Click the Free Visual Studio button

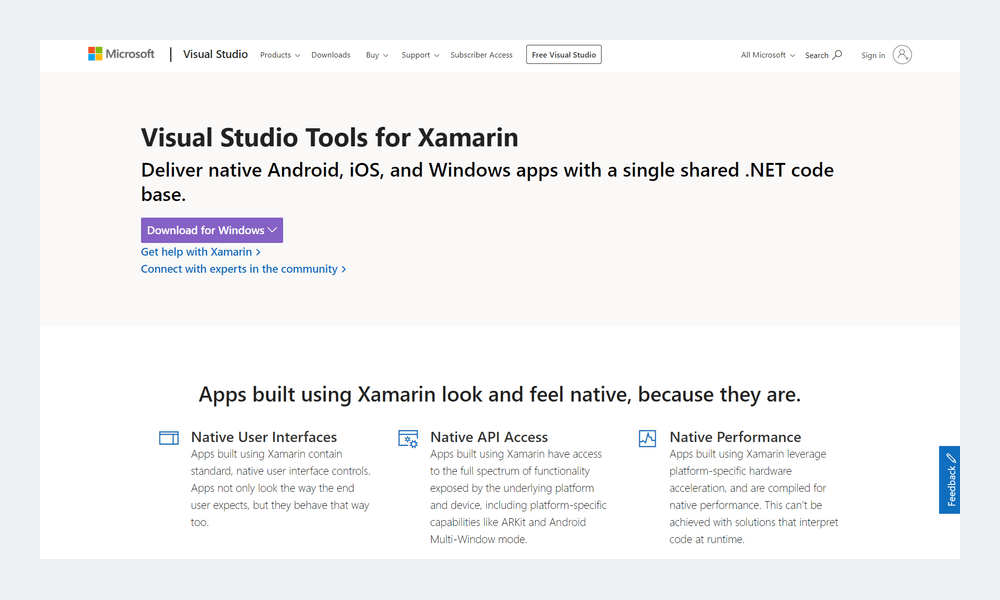(x=564, y=55)
